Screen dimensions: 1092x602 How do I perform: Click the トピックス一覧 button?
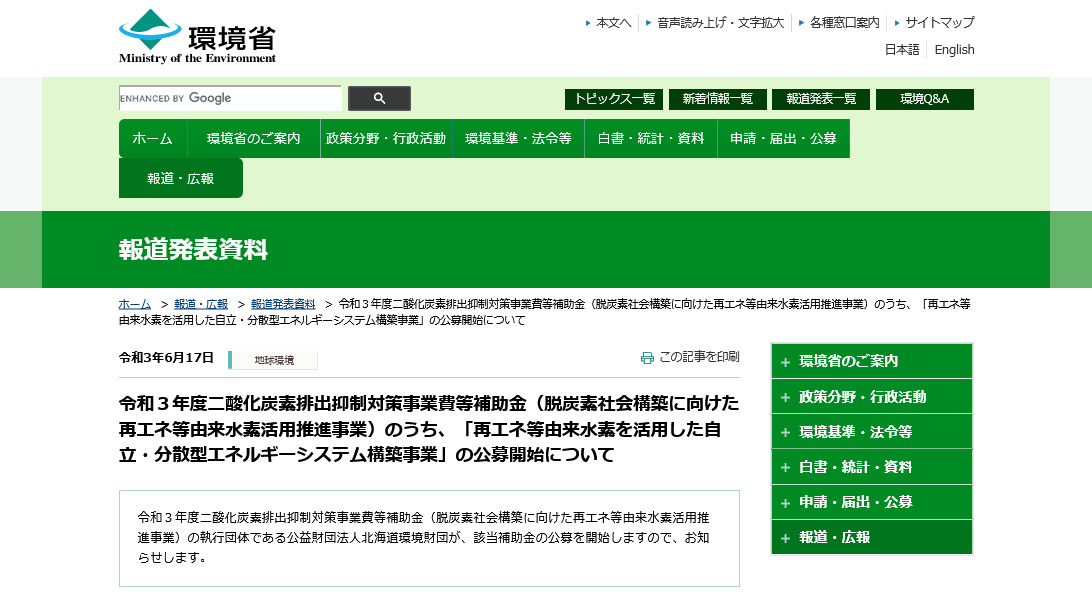(615, 99)
